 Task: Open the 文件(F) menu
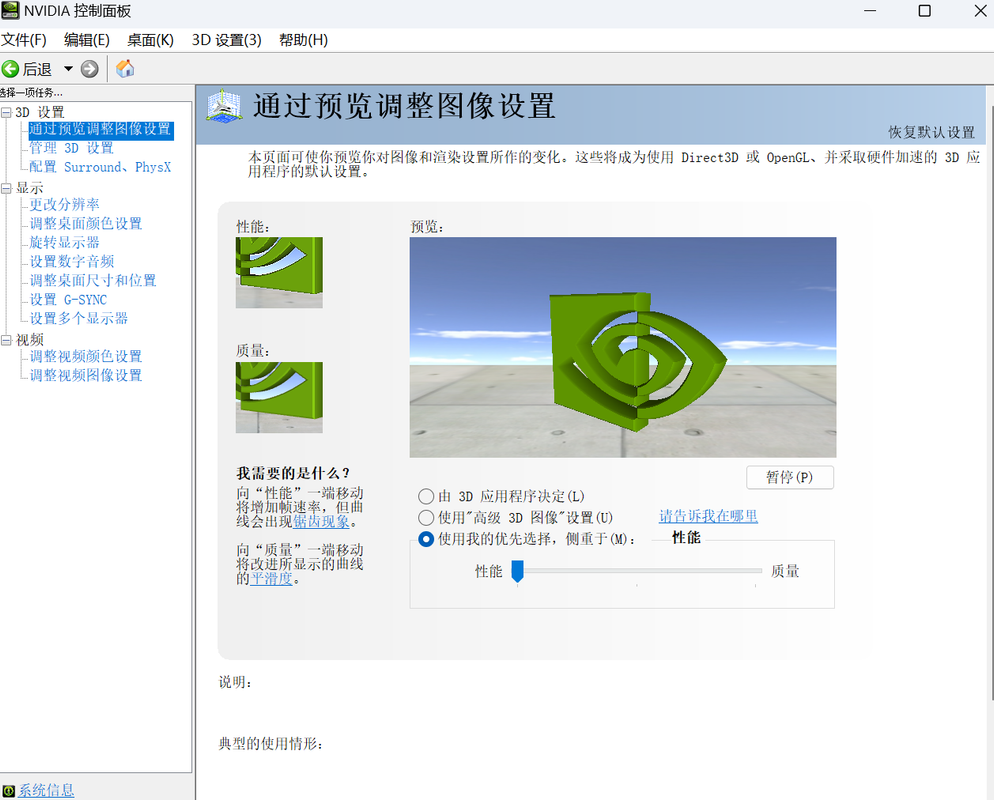pos(23,40)
